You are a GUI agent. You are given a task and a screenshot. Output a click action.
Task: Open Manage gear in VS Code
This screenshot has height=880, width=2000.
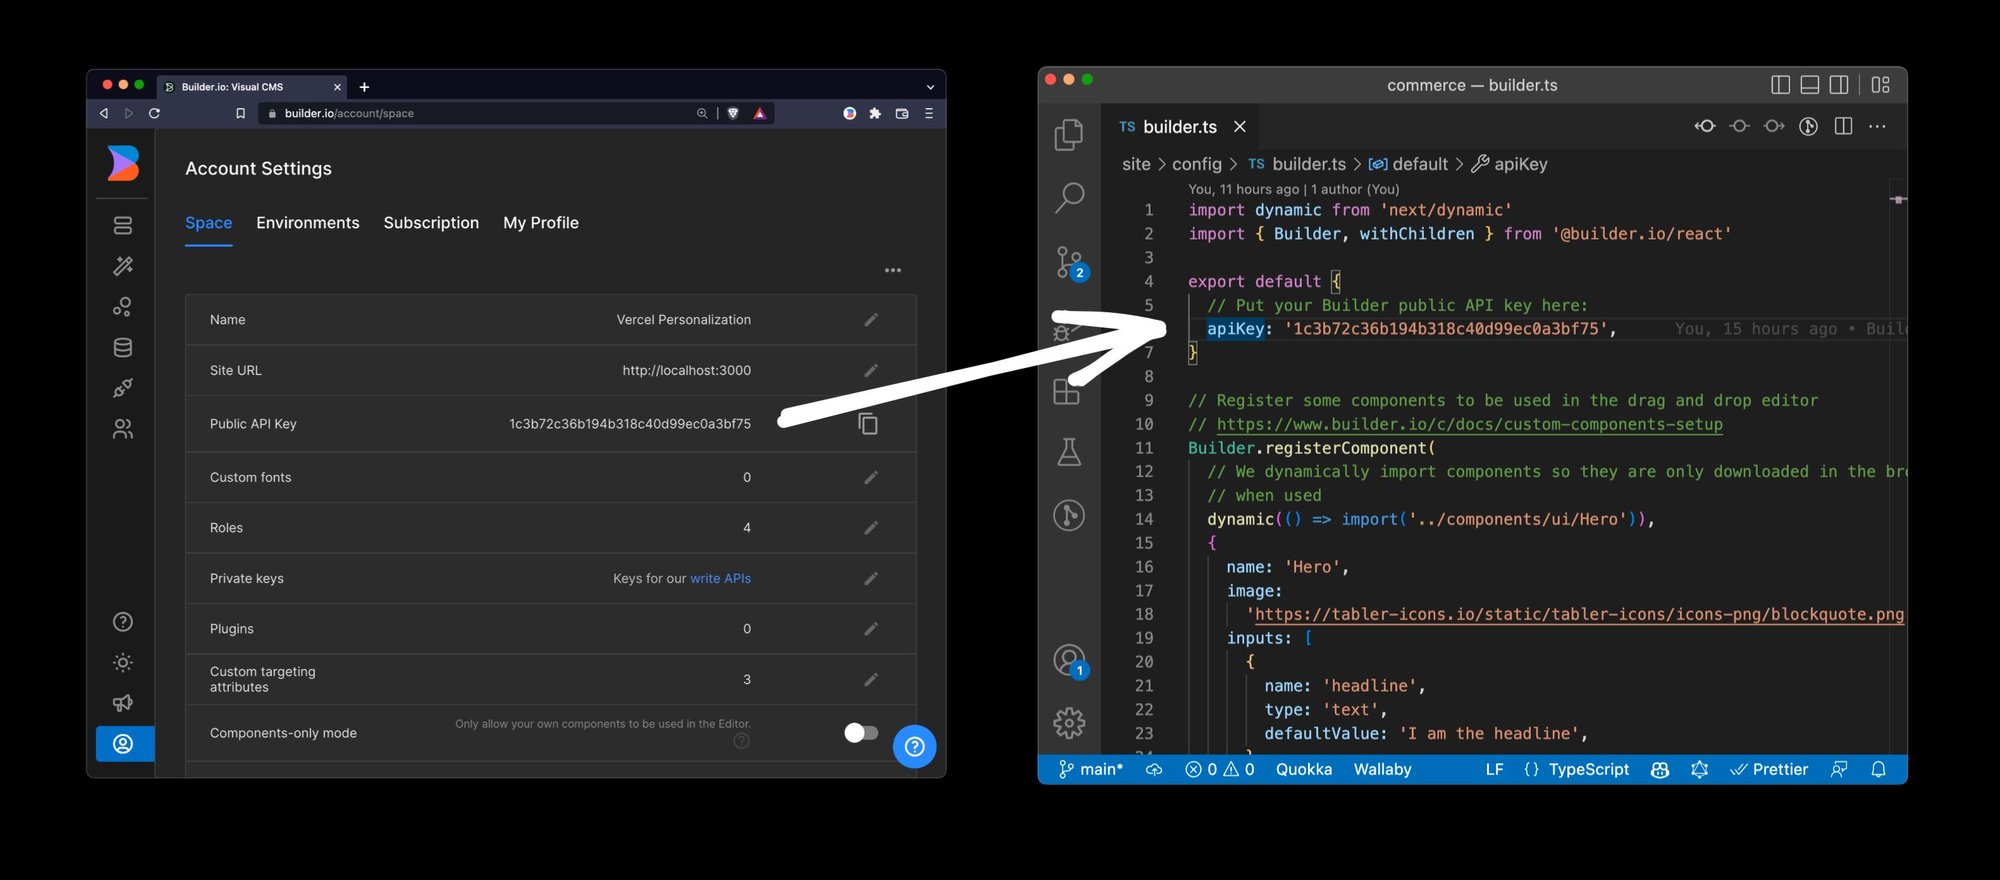(x=1069, y=722)
